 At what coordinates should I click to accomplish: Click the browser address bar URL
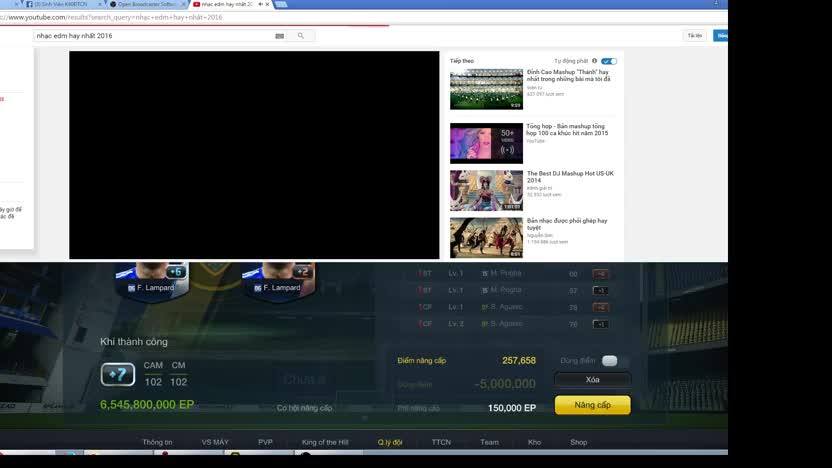[111, 18]
